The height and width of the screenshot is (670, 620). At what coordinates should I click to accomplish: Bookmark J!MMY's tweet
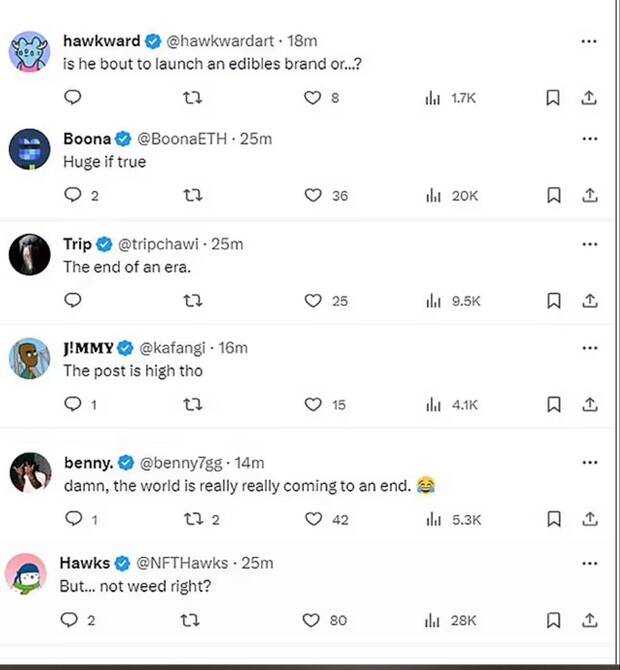(553, 404)
